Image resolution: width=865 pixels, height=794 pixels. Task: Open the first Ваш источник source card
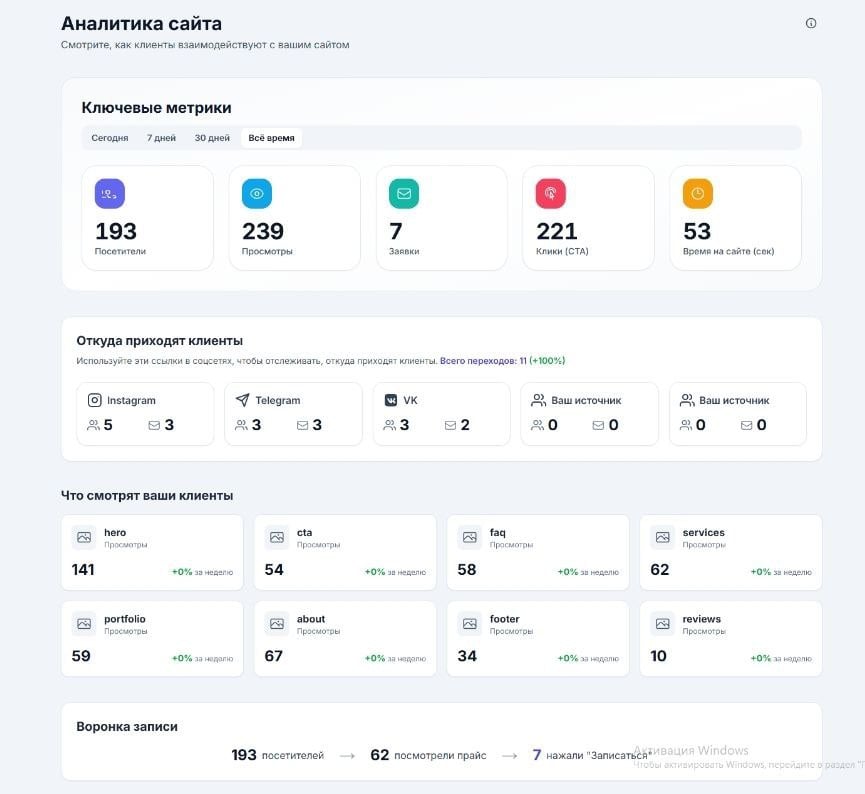click(x=589, y=413)
